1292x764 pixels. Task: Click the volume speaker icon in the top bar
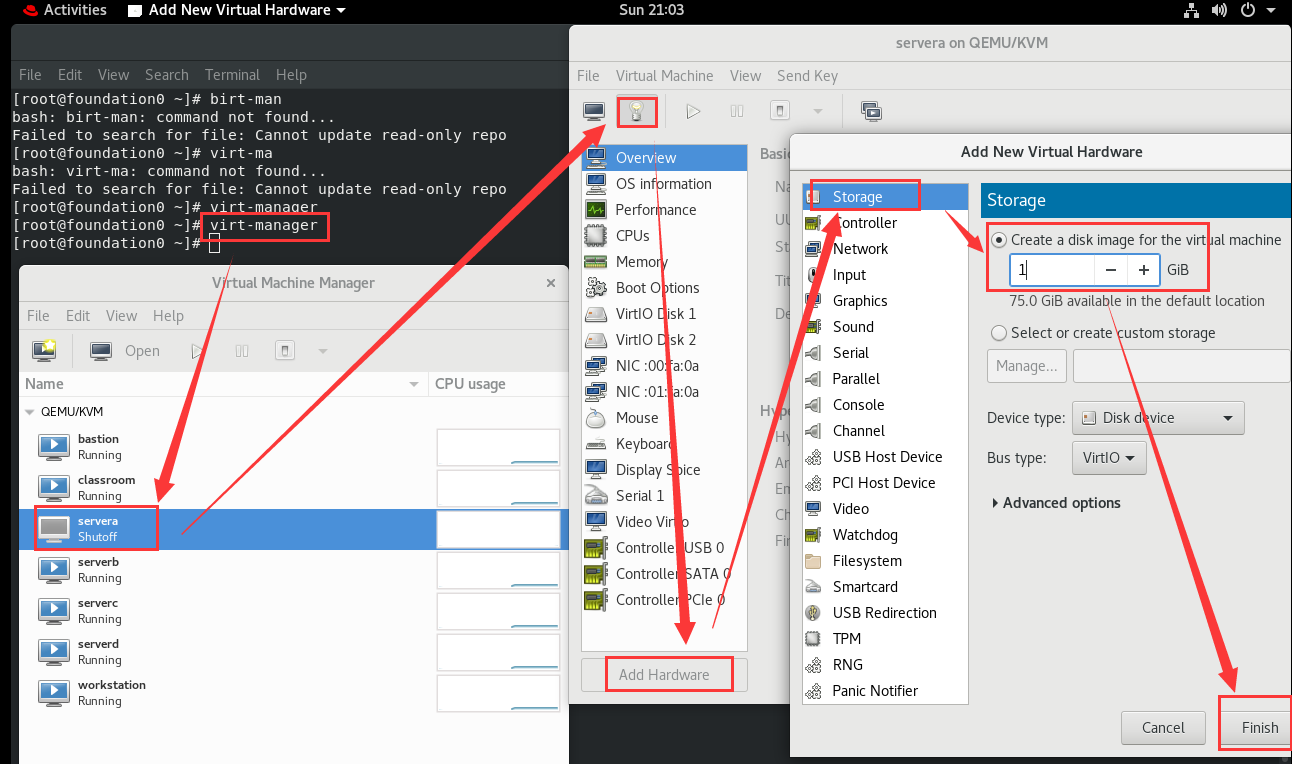pos(1220,10)
